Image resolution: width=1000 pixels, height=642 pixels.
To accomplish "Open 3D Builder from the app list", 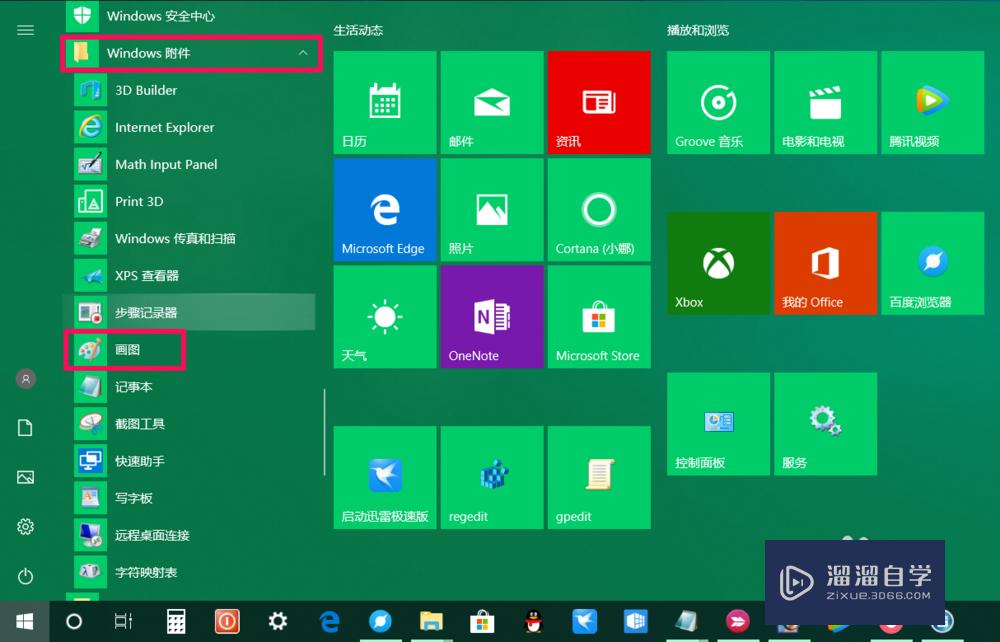I will [190, 91].
